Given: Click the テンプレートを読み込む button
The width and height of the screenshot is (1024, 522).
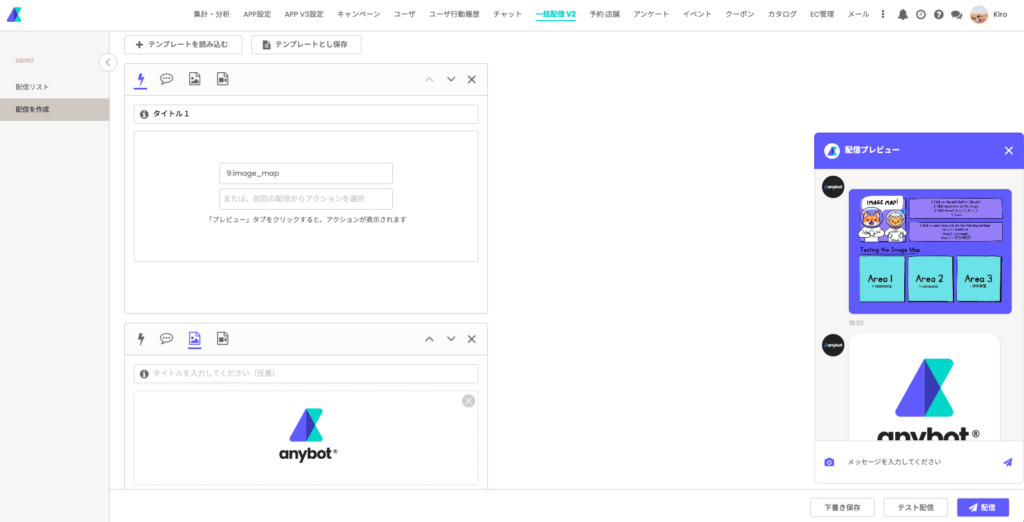Looking at the screenshot, I should [x=183, y=45].
